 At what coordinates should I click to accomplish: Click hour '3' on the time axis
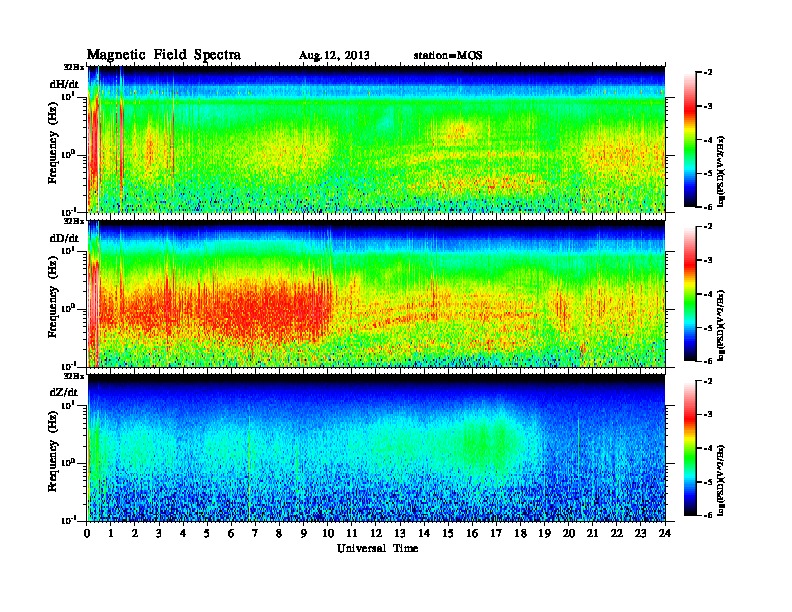point(159,534)
